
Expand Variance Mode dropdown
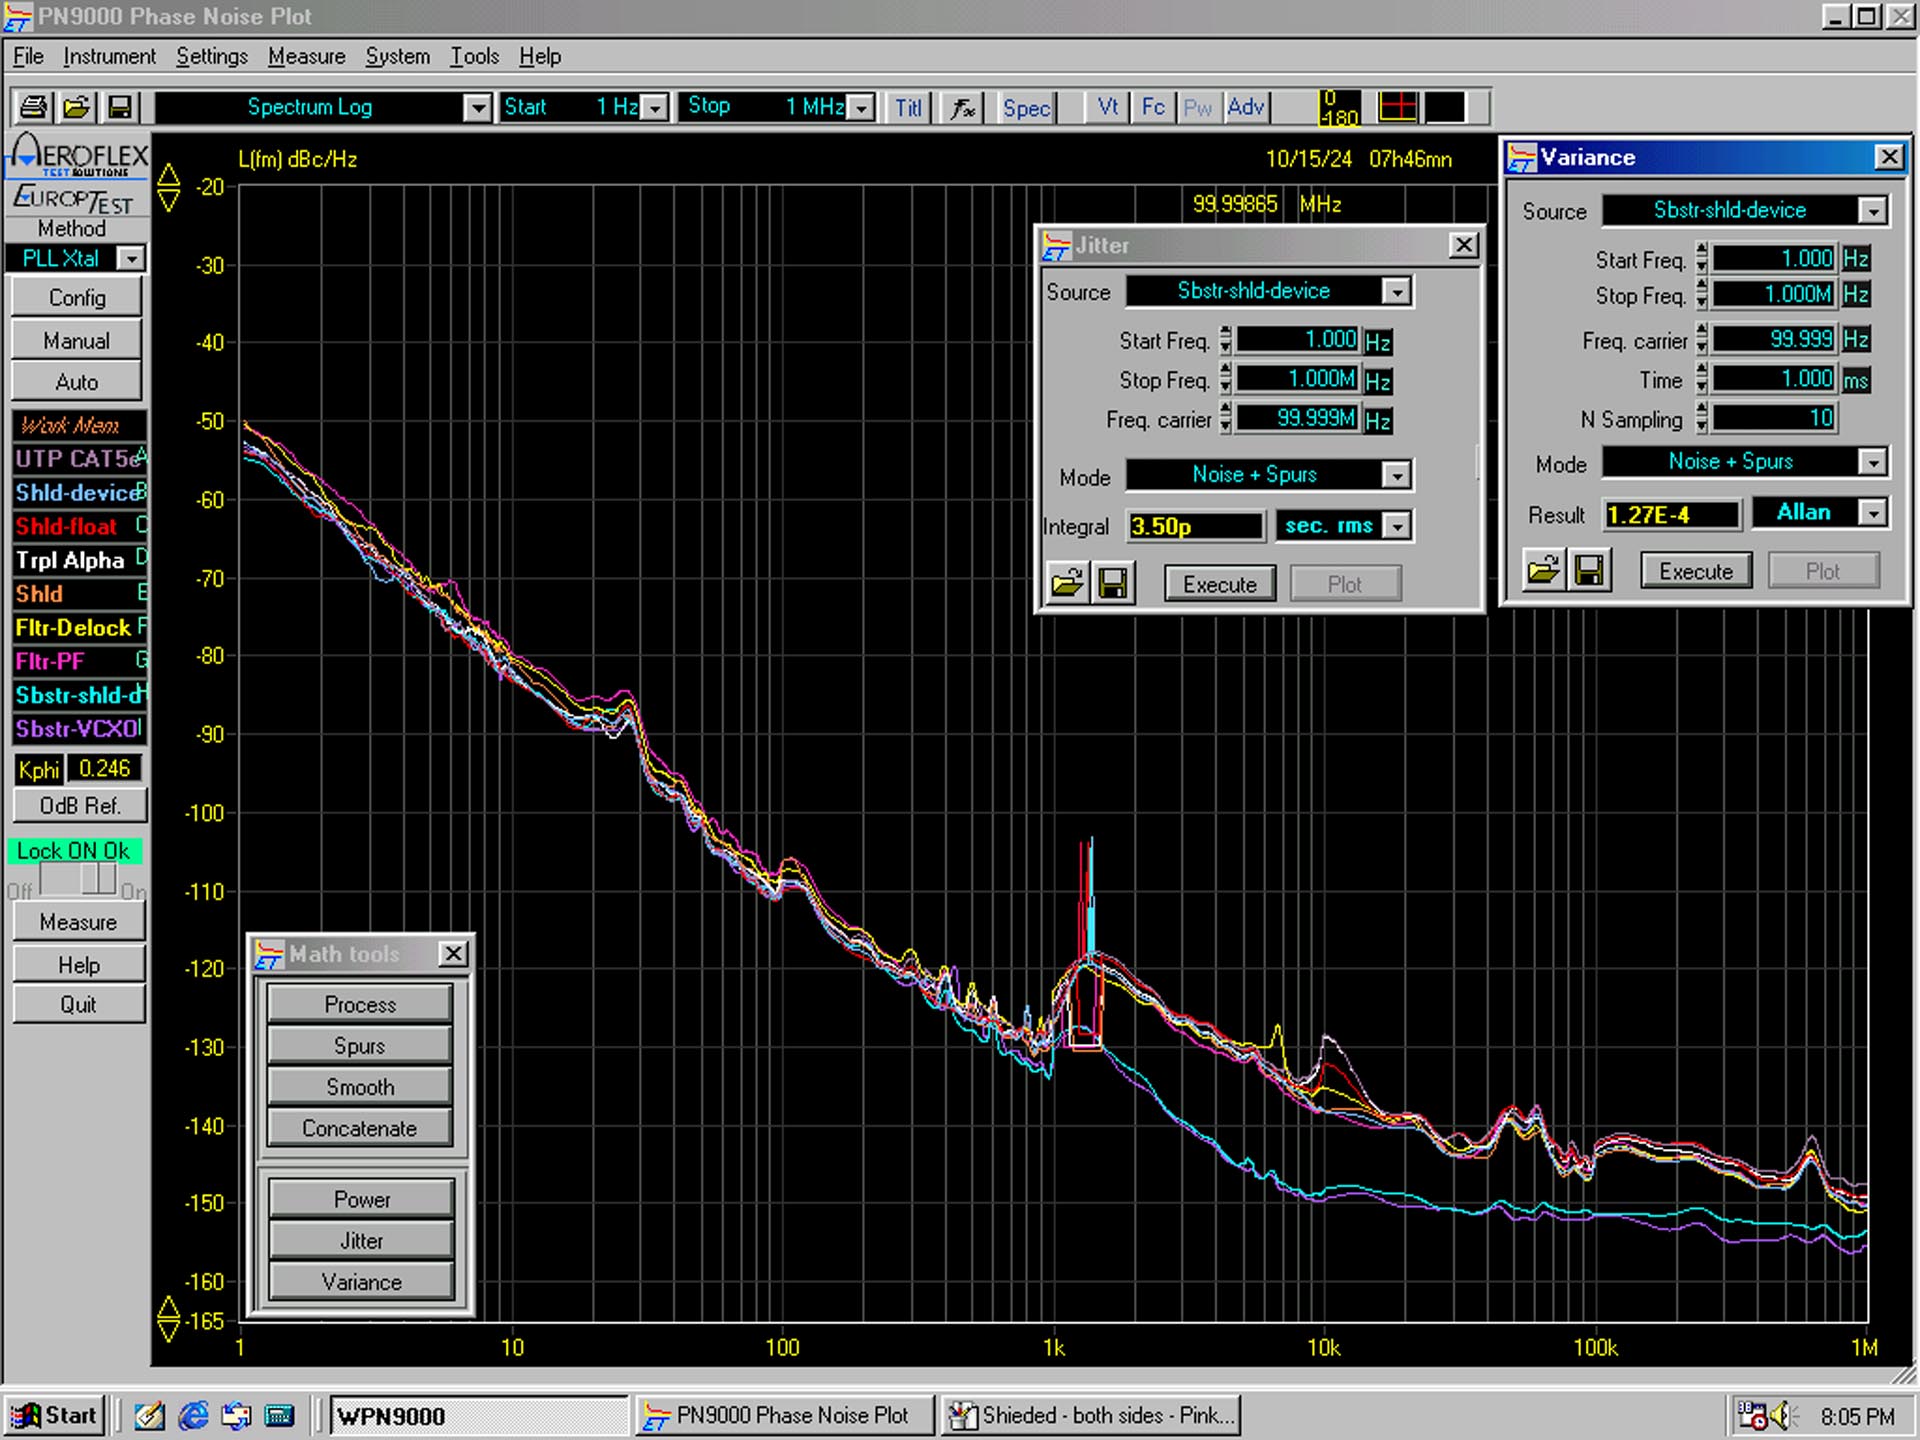pos(1873,461)
